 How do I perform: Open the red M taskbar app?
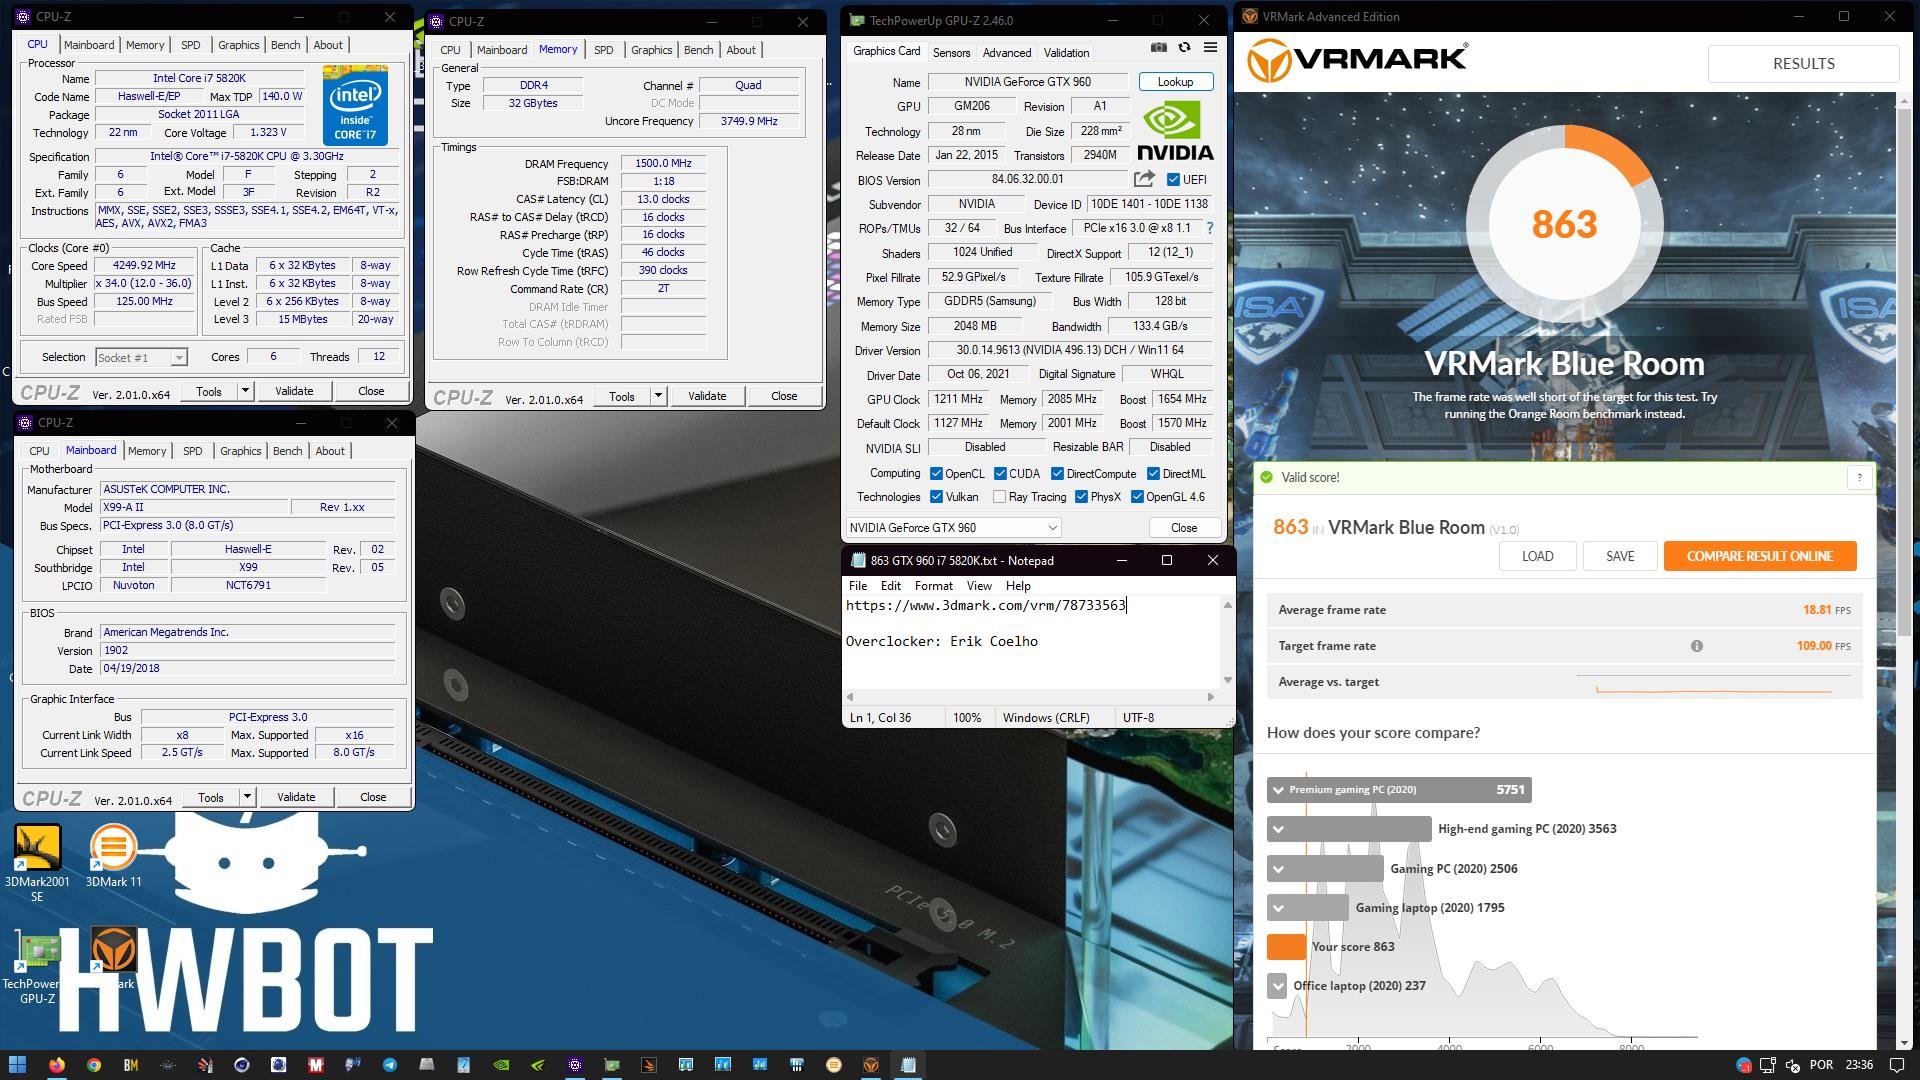pyautogui.click(x=315, y=1065)
